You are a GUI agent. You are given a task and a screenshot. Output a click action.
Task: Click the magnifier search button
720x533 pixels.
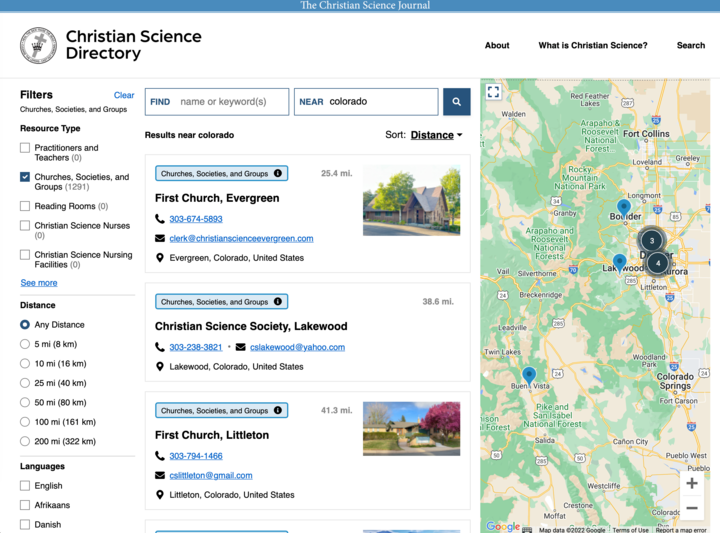pos(456,101)
